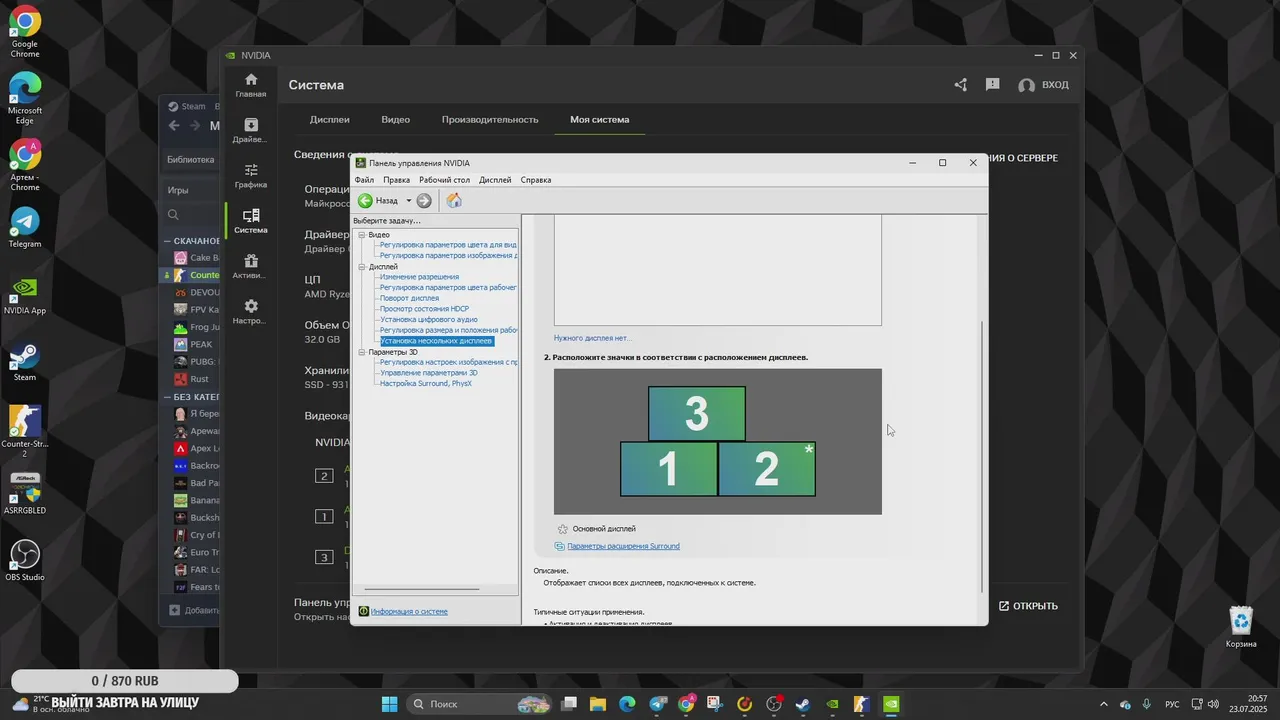Collapse БЕЗ КАТЕГОРИИ section in Steam library
The height and width of the screenshot is (720, 1280).
click(168, 397)
